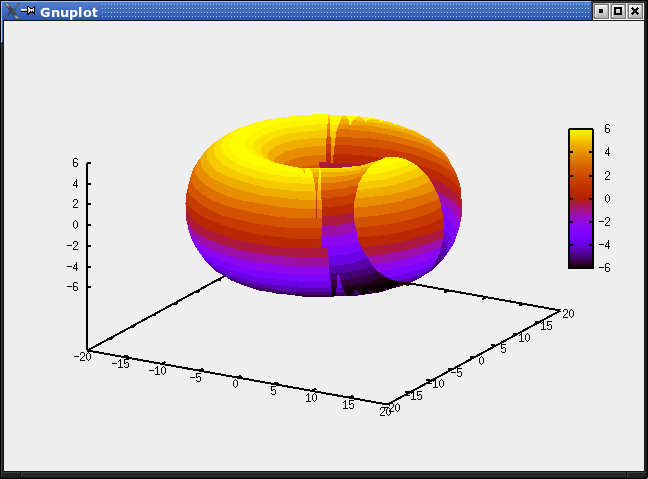
Task: Minimize the Gnuplot window
Action: pyautogui.click(x=601, y=11)
